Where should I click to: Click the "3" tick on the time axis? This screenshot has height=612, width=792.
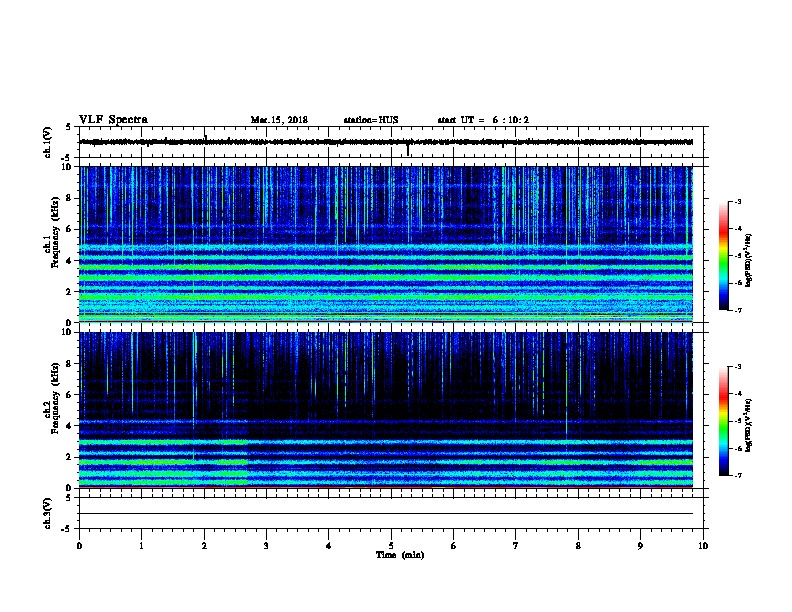click(x=266, y=546)
